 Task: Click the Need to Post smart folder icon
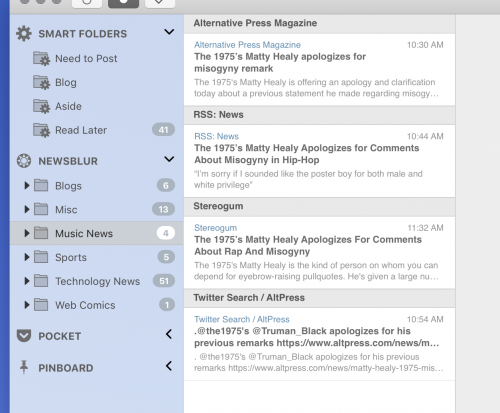[x=41, y=58]
